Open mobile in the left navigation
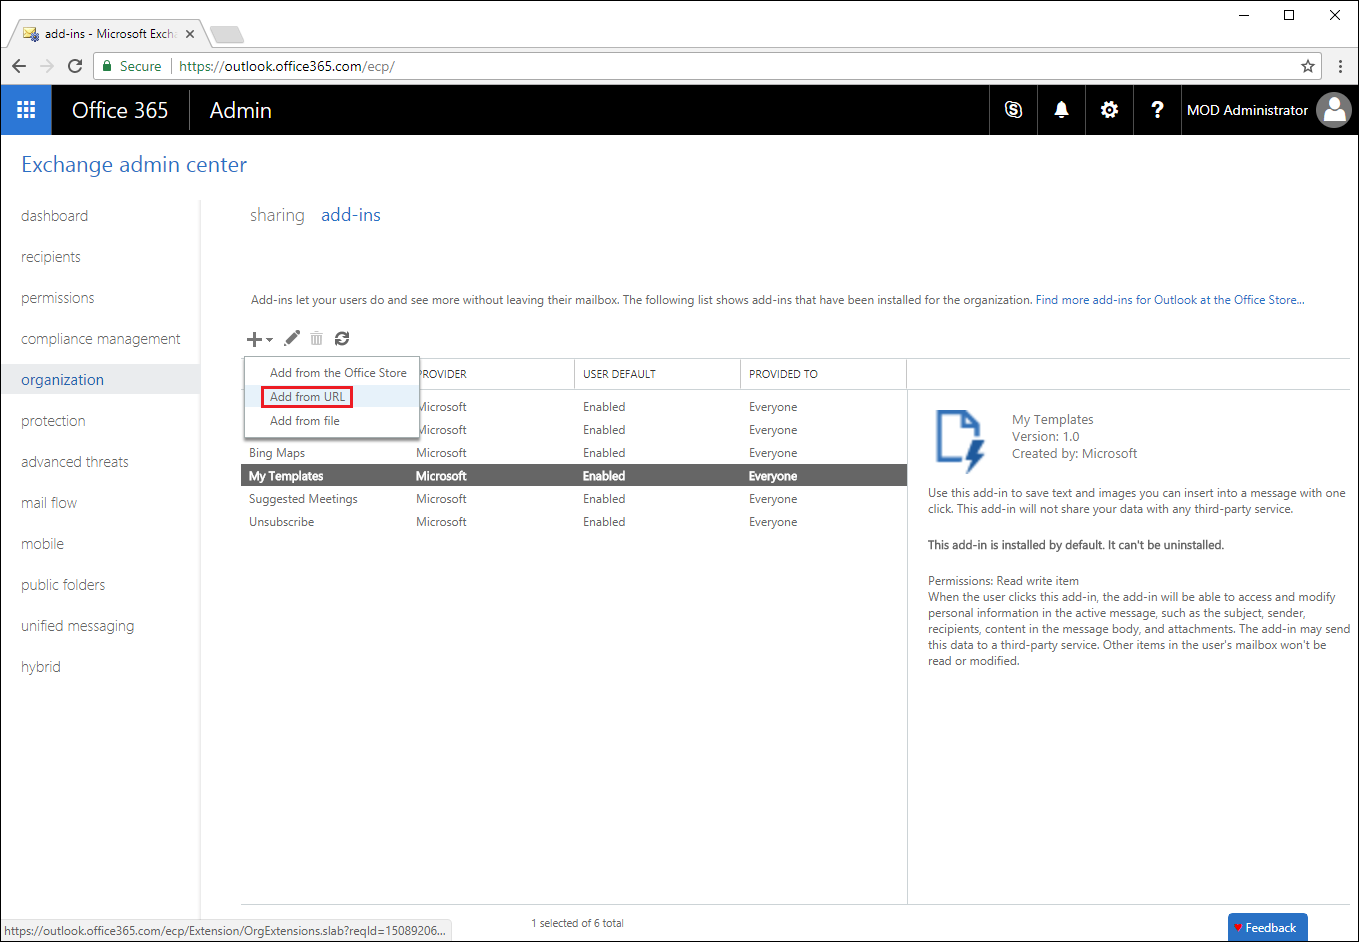This screenshot has width=1359, height=942. (x=42, y=544)
